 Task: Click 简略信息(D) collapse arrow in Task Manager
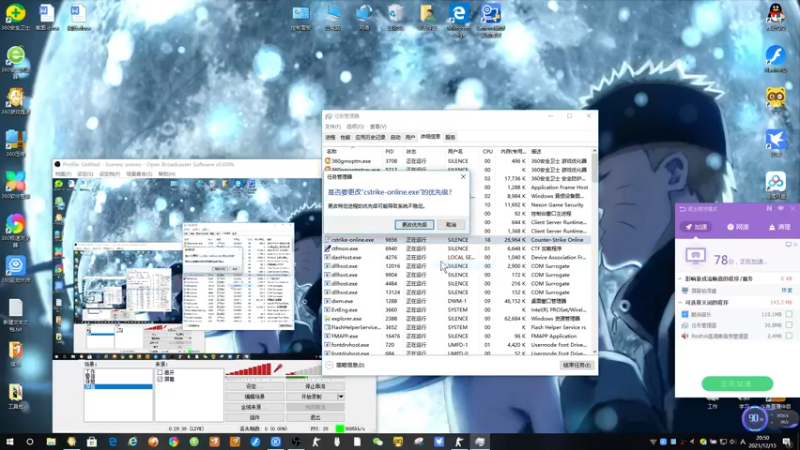click(x=330, y=365)
